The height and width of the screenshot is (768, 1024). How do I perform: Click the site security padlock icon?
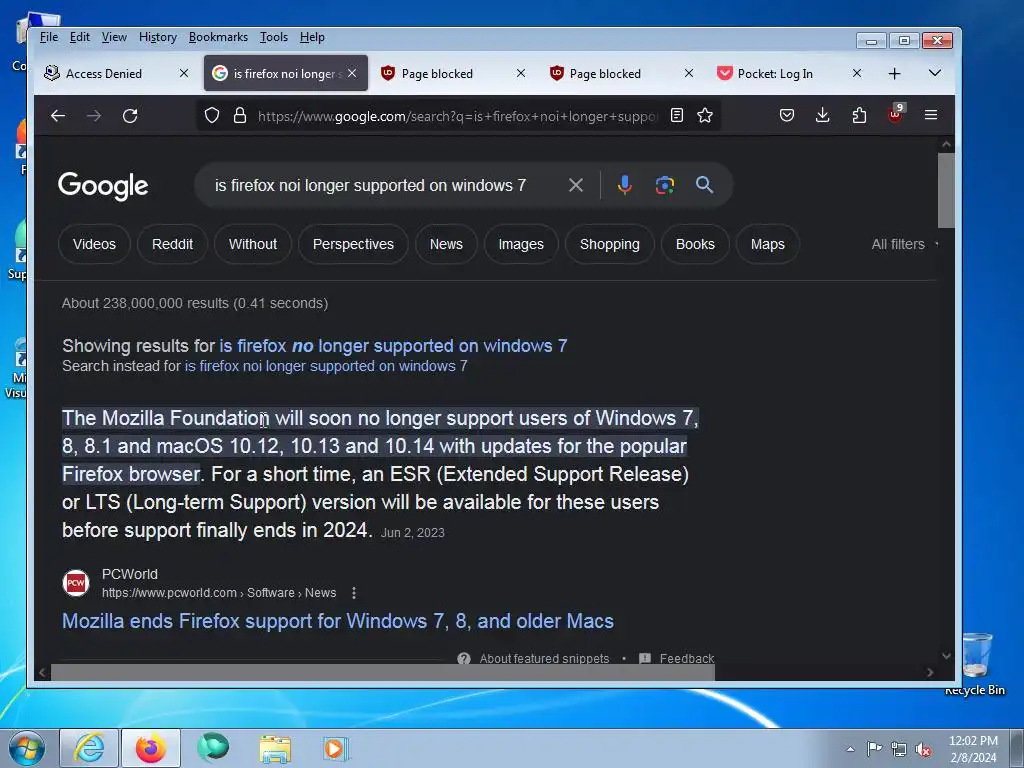coord(240,116)
